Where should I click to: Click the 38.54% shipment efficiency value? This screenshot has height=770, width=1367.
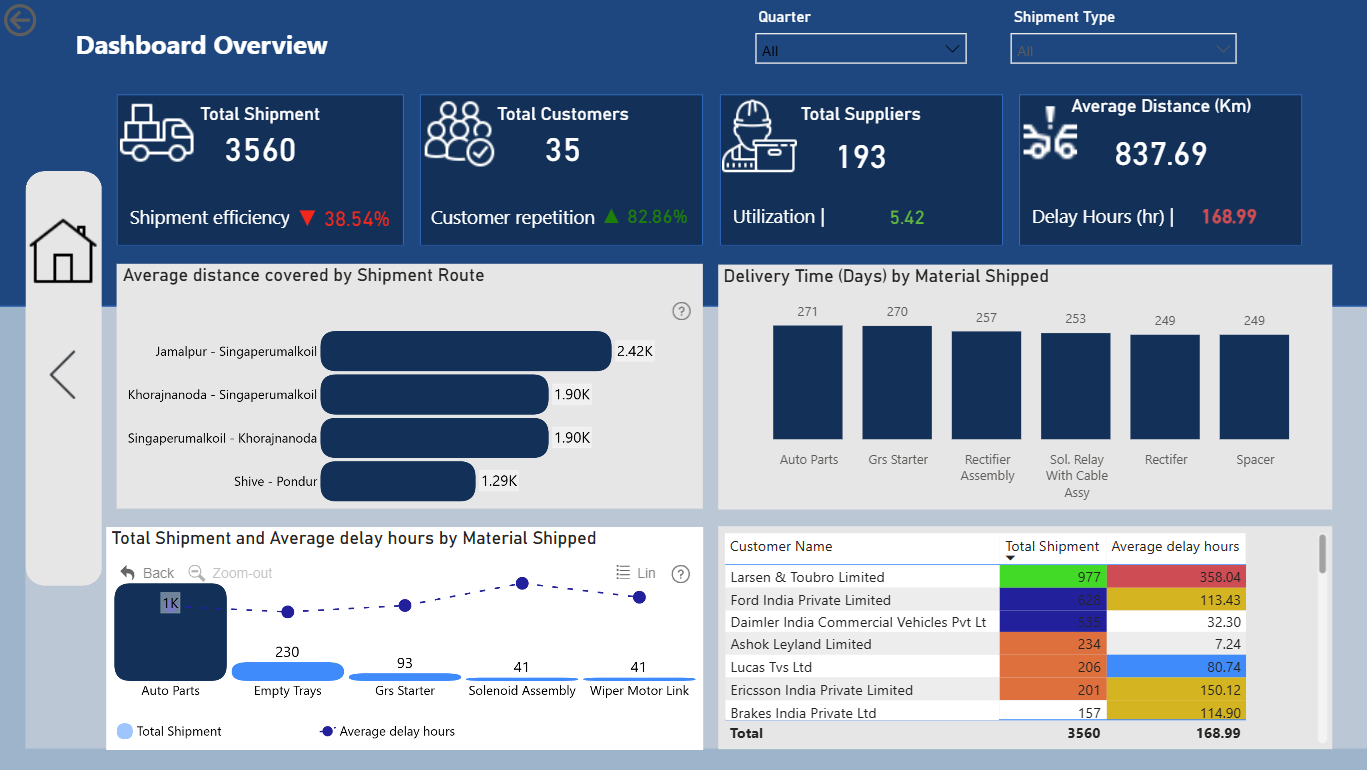tap(357, 219)
